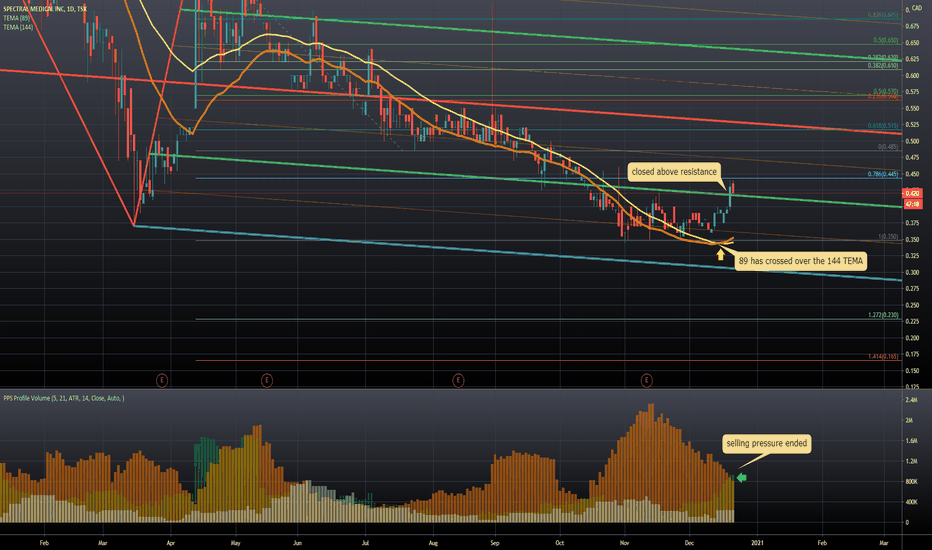Viewport: 932px width, 550px height.
Task: Click the earnings 'E' marker in mid-August
Action: click(x=458, y=380)
